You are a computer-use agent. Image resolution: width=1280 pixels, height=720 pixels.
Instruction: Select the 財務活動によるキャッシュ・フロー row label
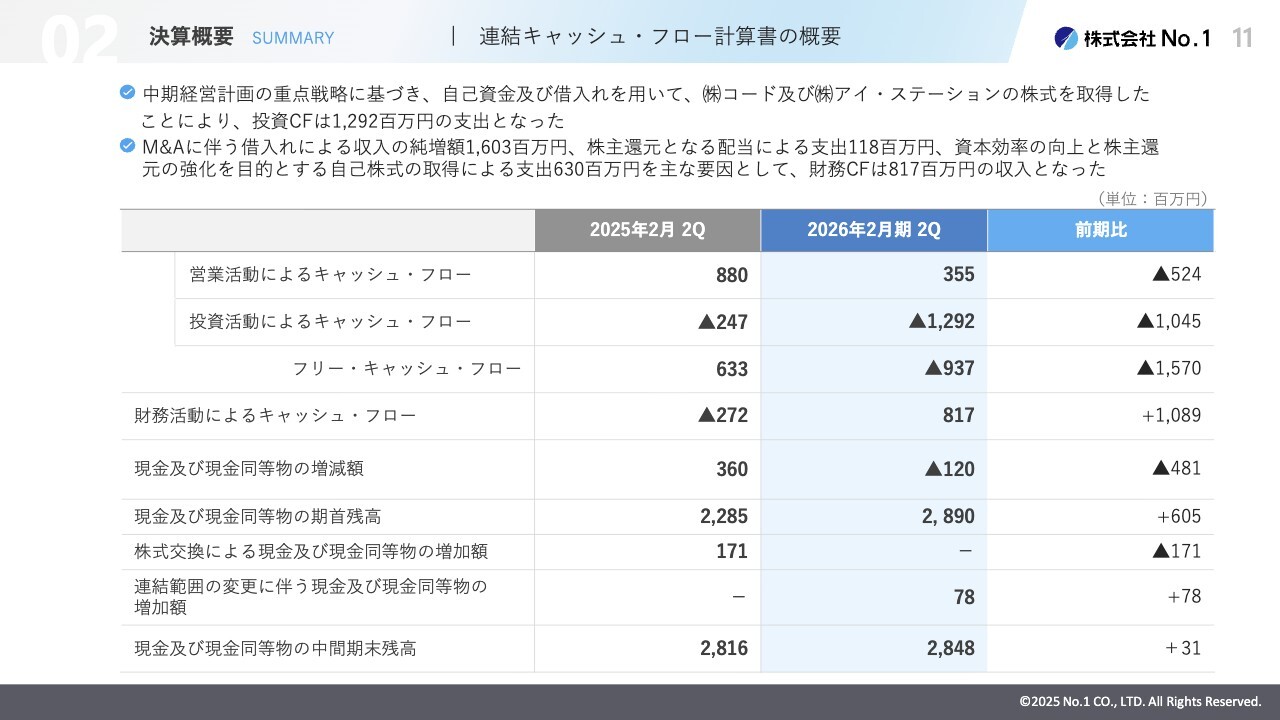275,415
